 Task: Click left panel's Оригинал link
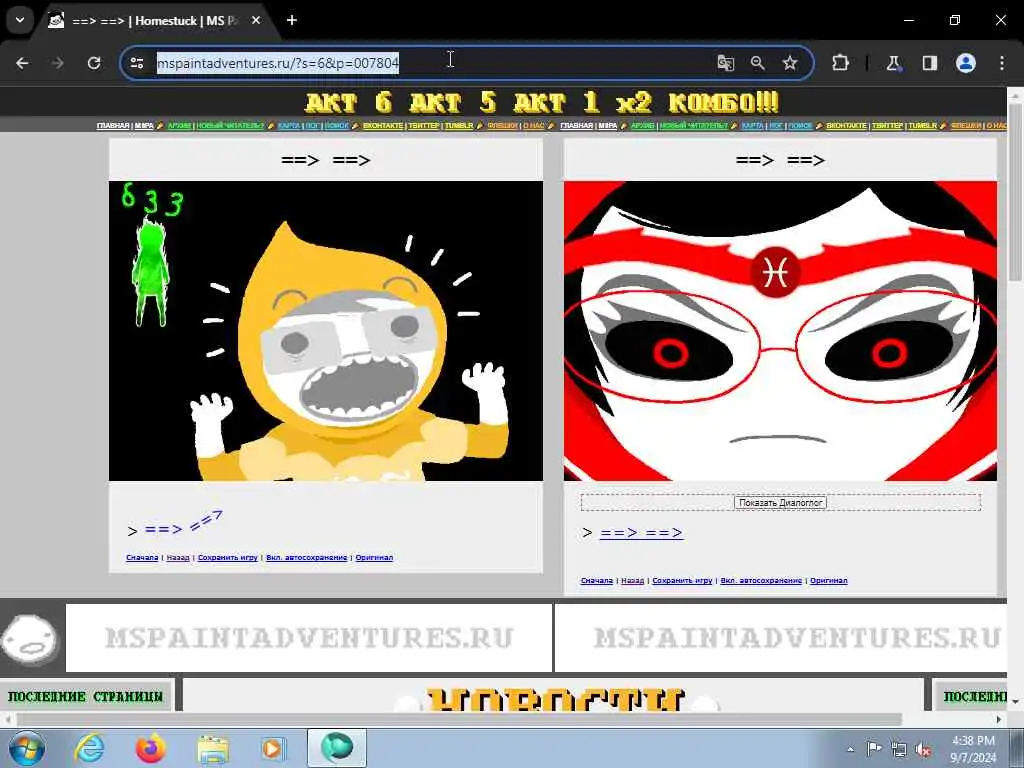(374, 558)
